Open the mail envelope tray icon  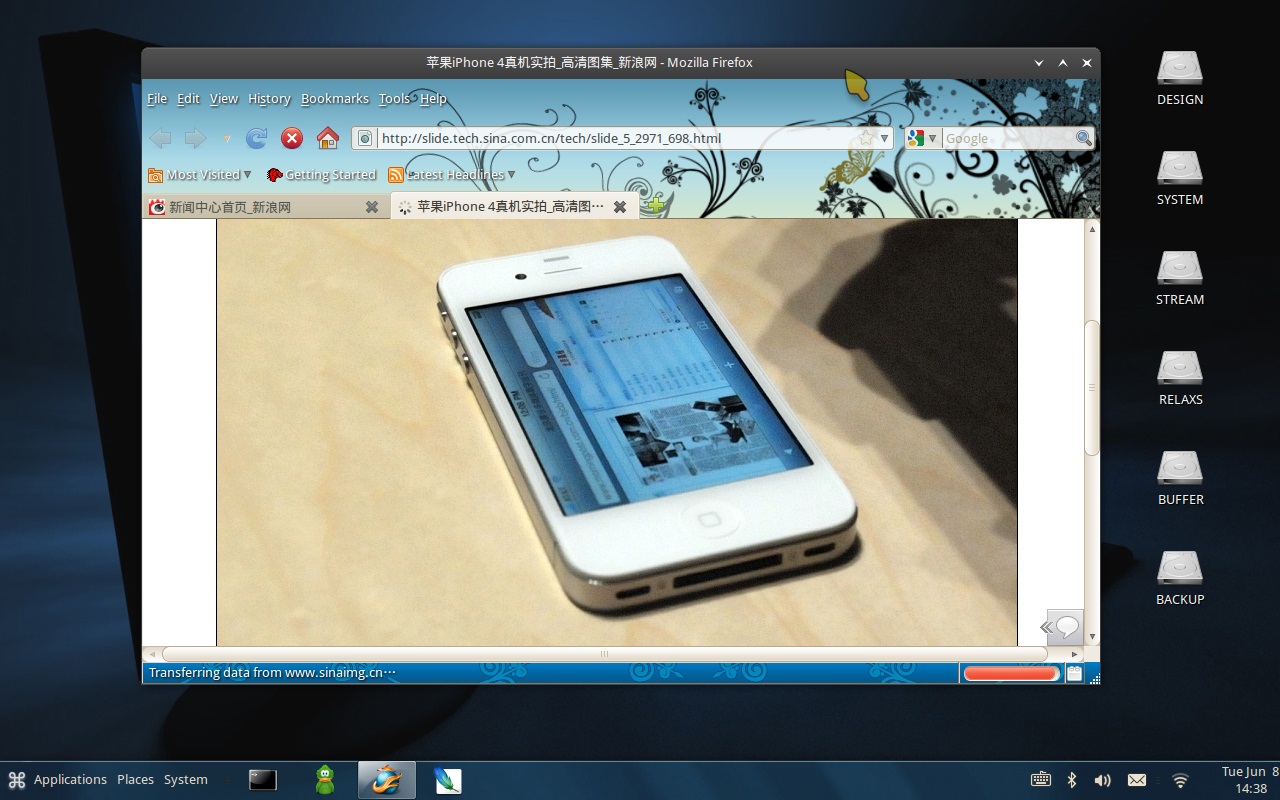pyautogui.click(x=1137, y=780)
